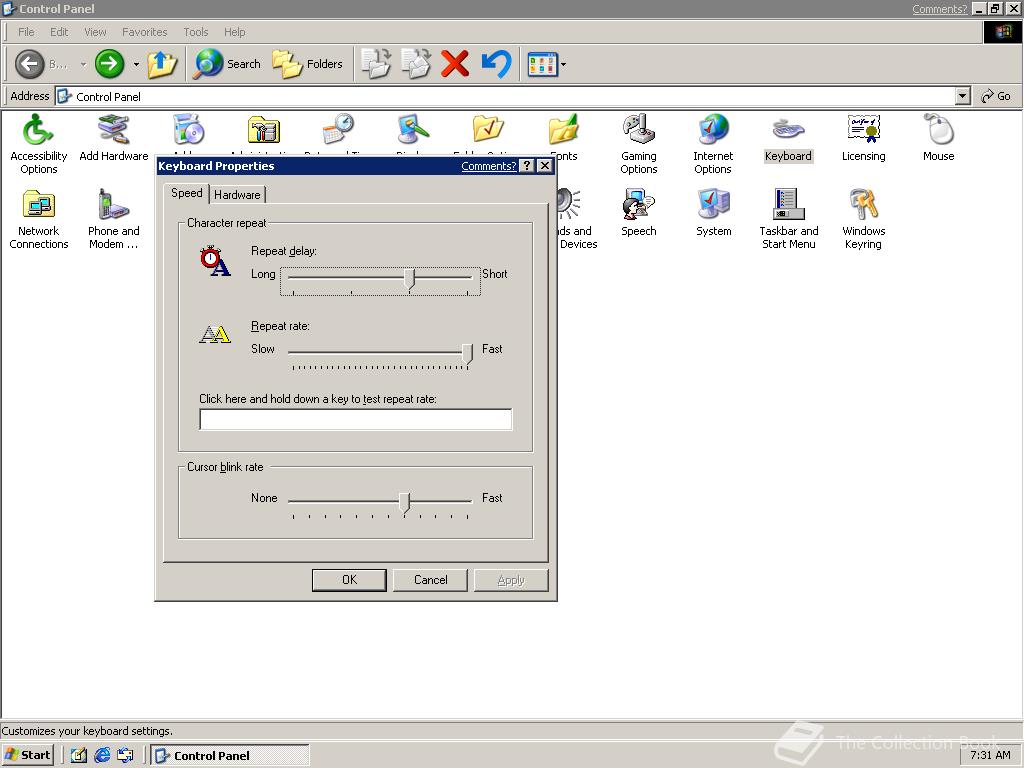Open Add Hardware icon

tap(114, 137)
